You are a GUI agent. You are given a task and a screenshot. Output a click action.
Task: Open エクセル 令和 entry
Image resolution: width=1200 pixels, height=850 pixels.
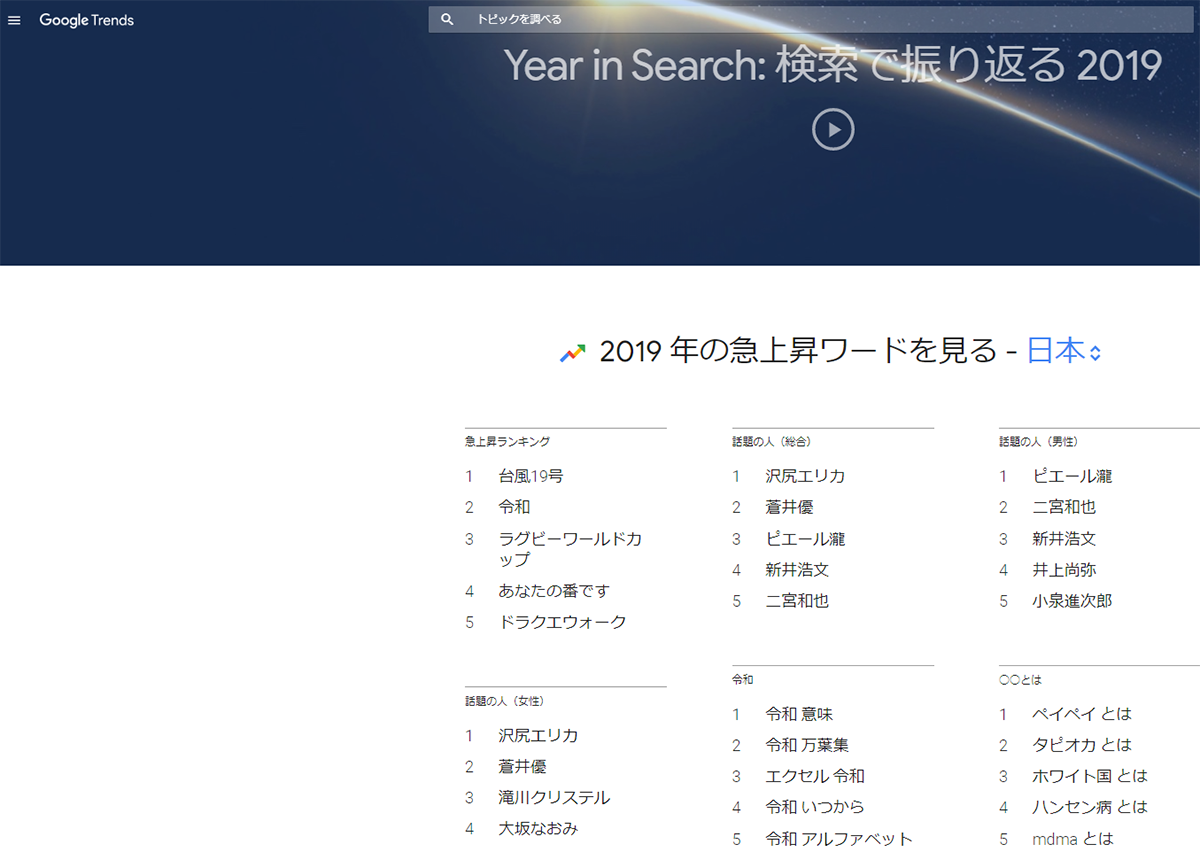pos(815,776)
